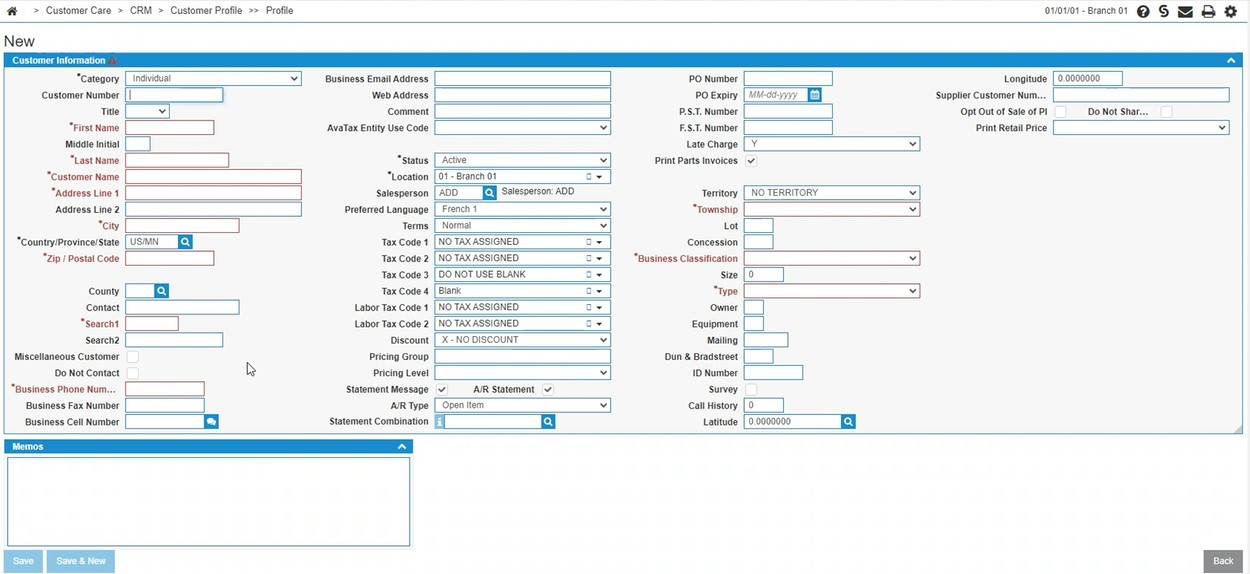The height and width of the screenshot is (574, 1250).
Task: Click the County search icon
Action: [x=161, y=291]
